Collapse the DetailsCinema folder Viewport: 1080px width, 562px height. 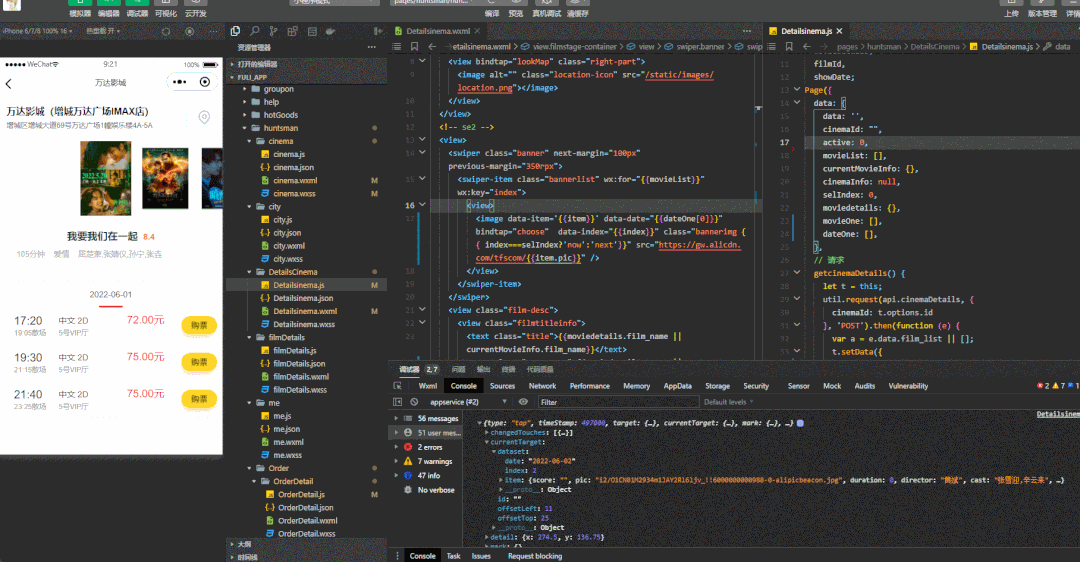click(292, 272)
